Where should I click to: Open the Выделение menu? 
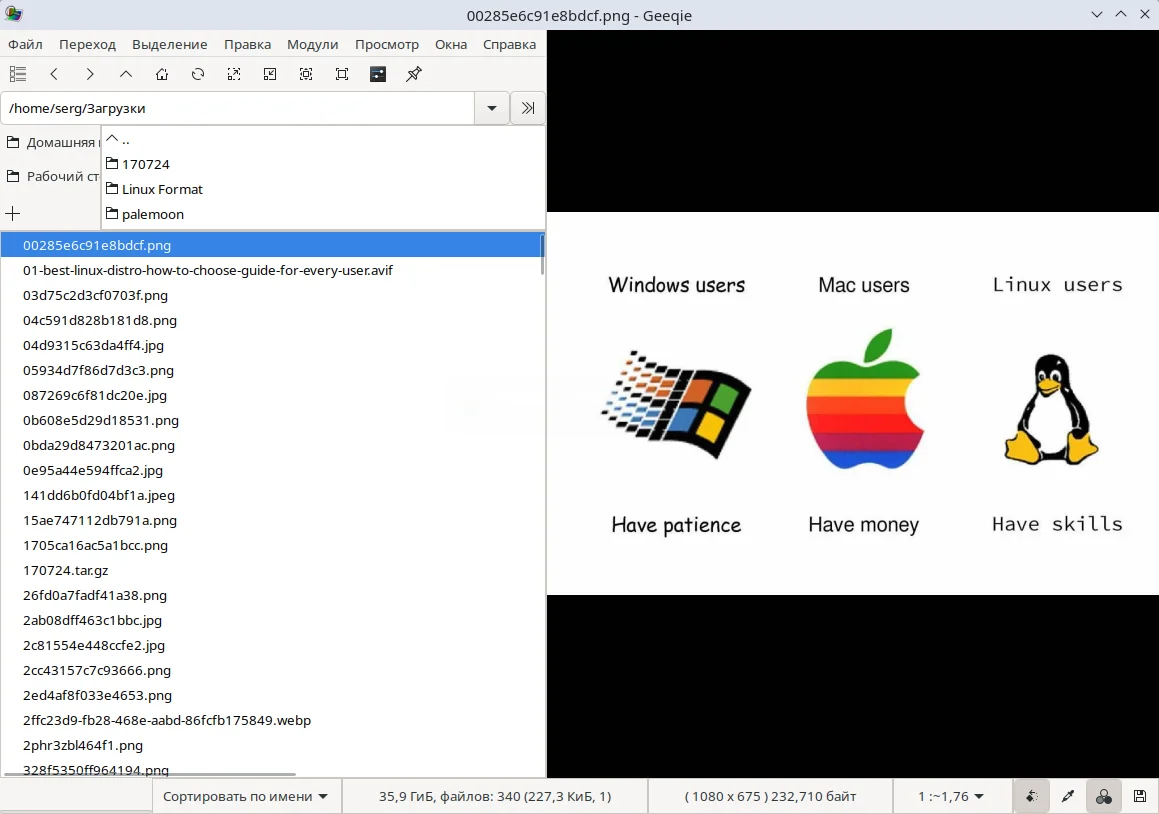click(x=169, y=44)
